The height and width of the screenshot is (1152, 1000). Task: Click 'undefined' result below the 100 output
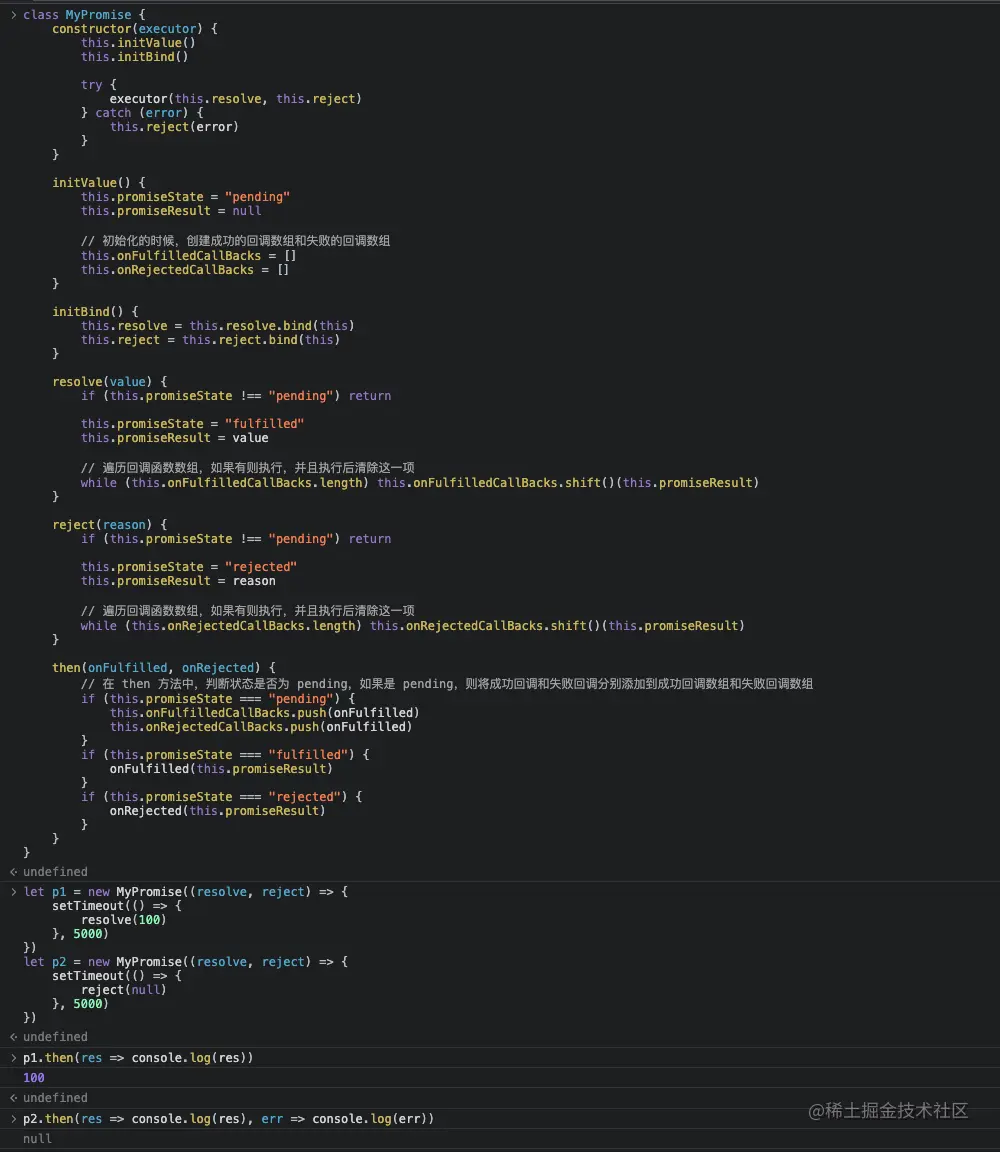tap(55, 1098)
